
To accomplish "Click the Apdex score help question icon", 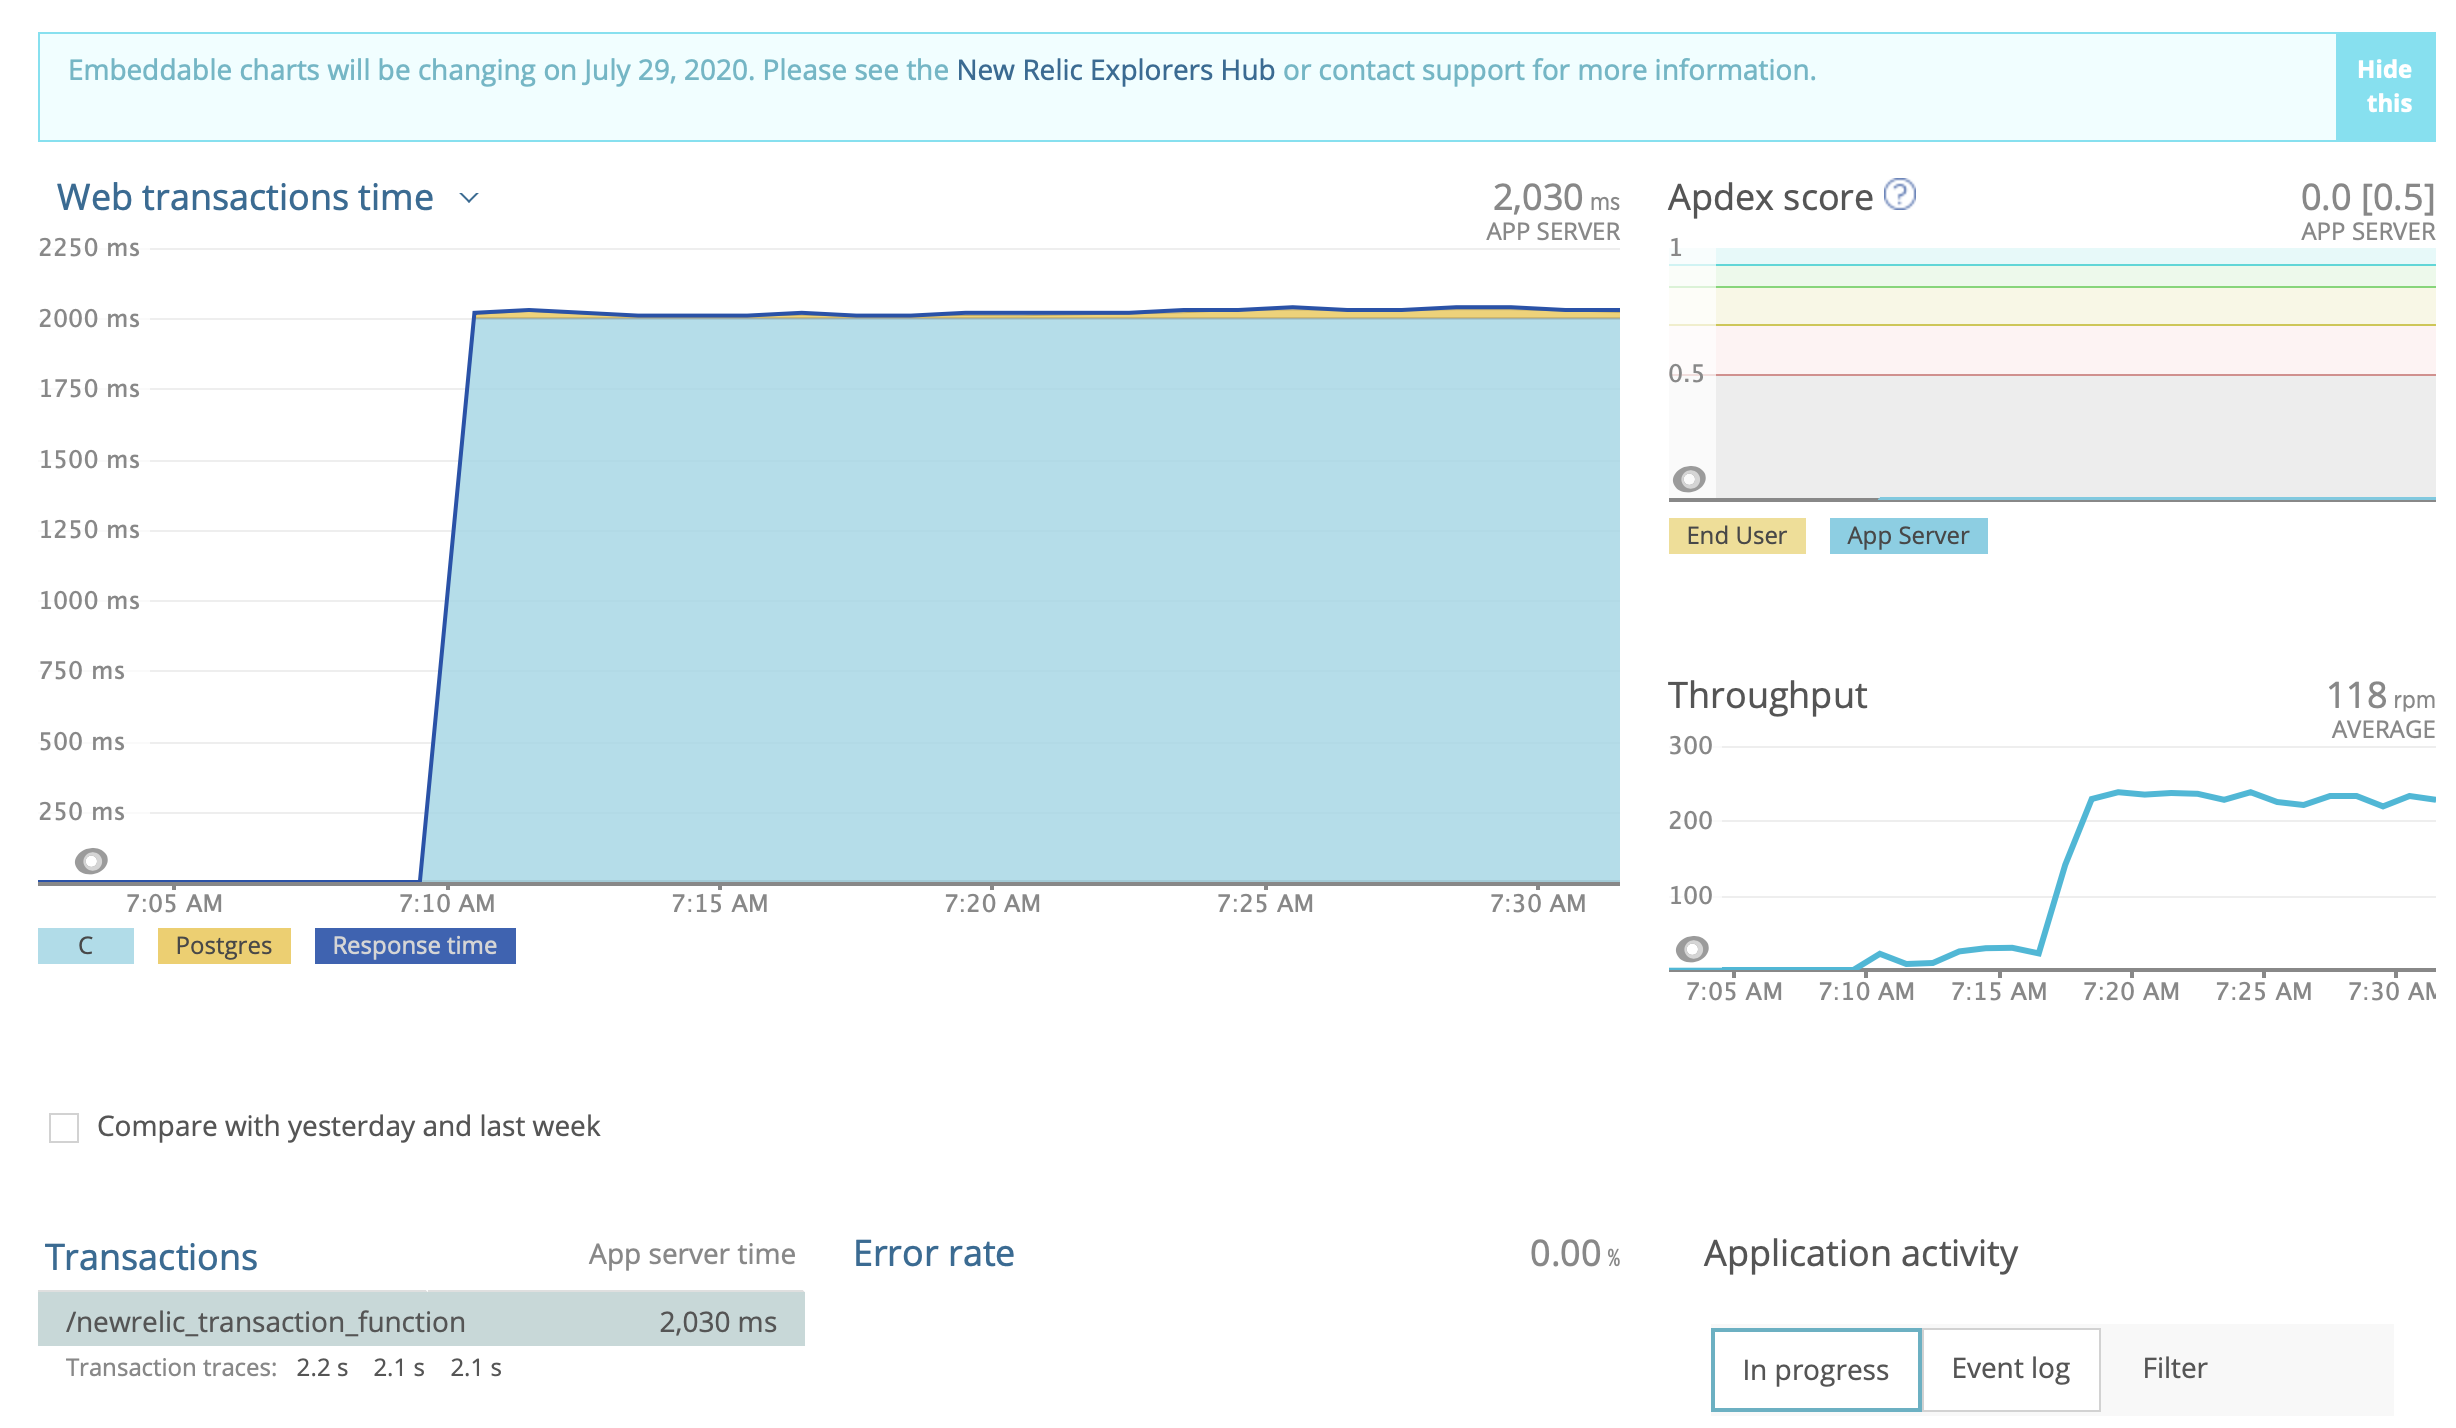I will 1899,194.
